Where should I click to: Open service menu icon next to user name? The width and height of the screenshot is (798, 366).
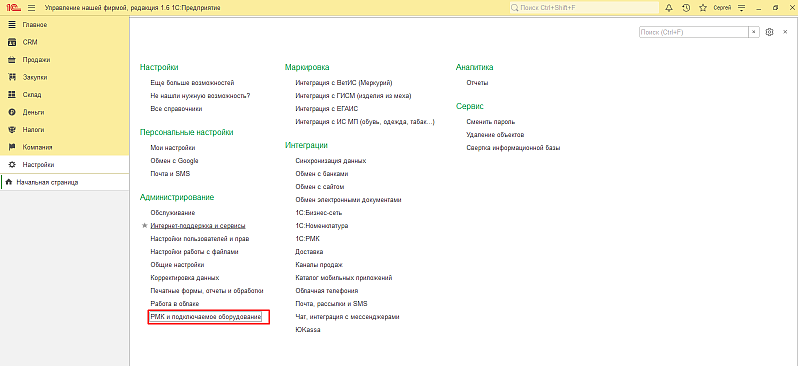742,8
